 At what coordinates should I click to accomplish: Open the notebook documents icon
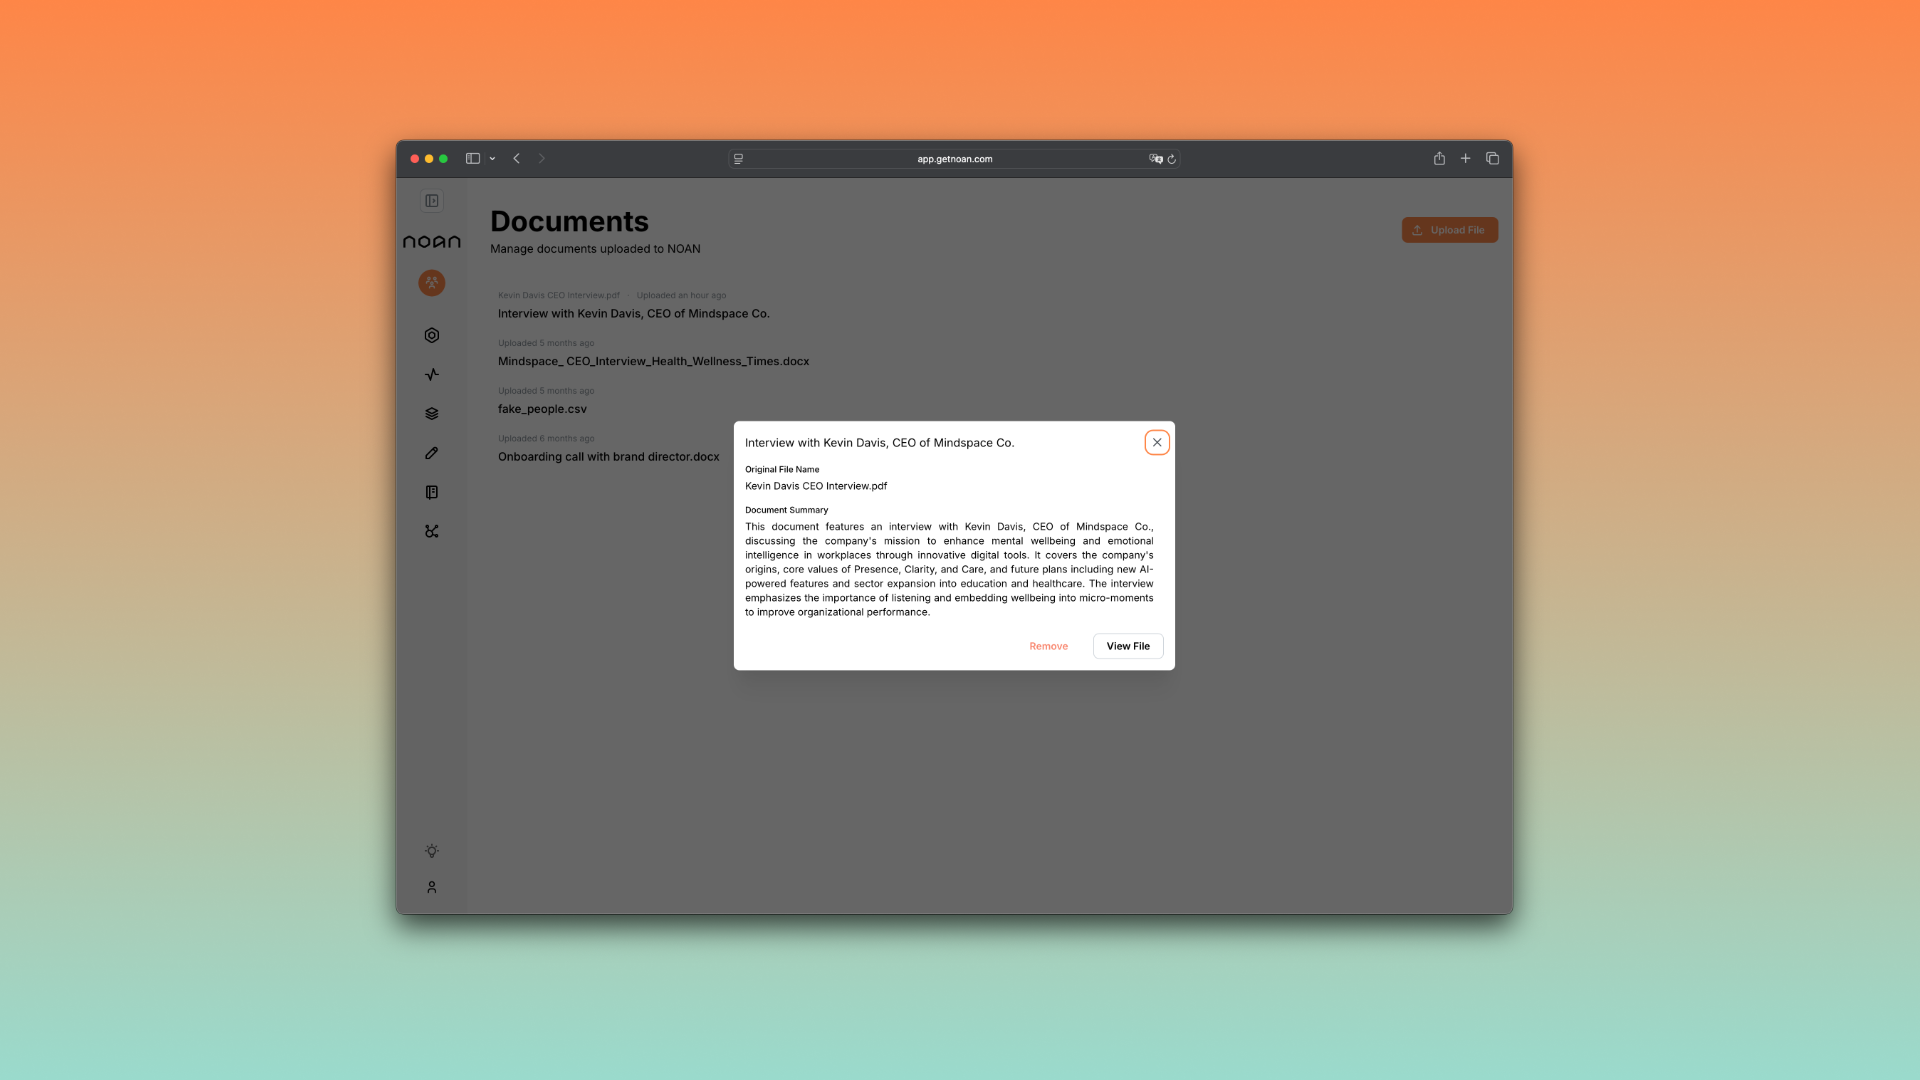(432, 492)
